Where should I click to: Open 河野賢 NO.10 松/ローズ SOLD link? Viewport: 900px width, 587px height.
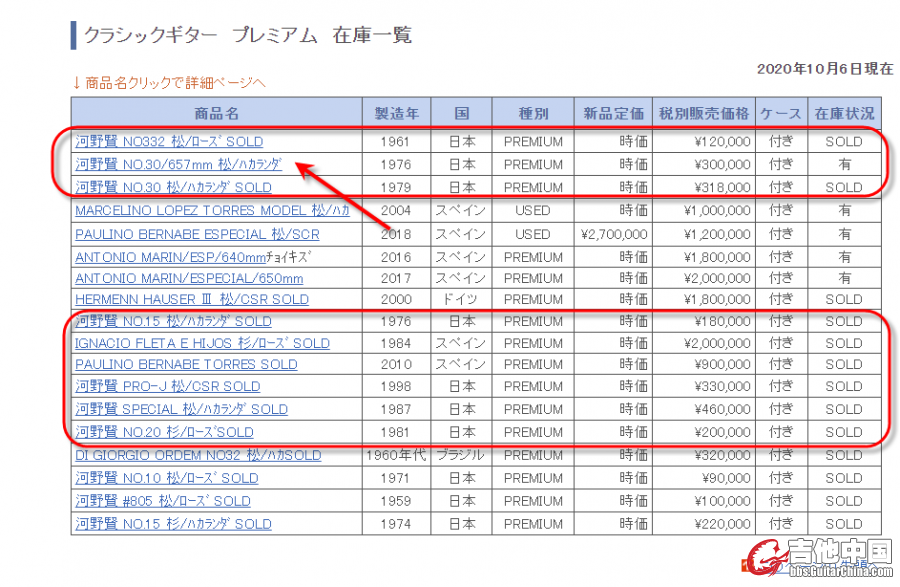point(167,479)
